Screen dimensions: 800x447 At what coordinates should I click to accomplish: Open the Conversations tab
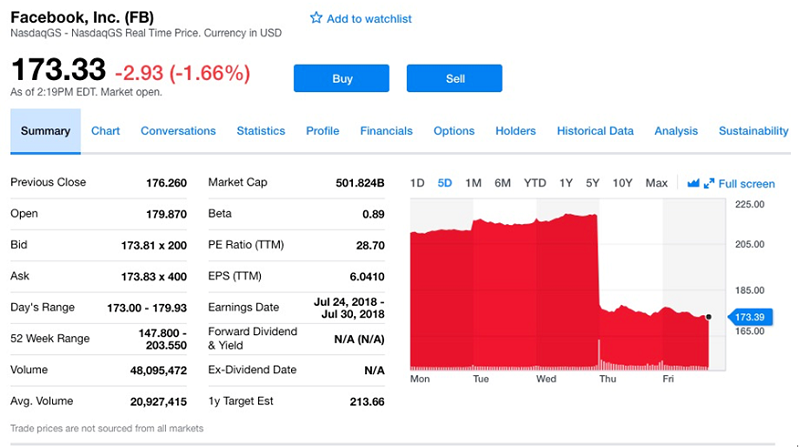(178, 131)
